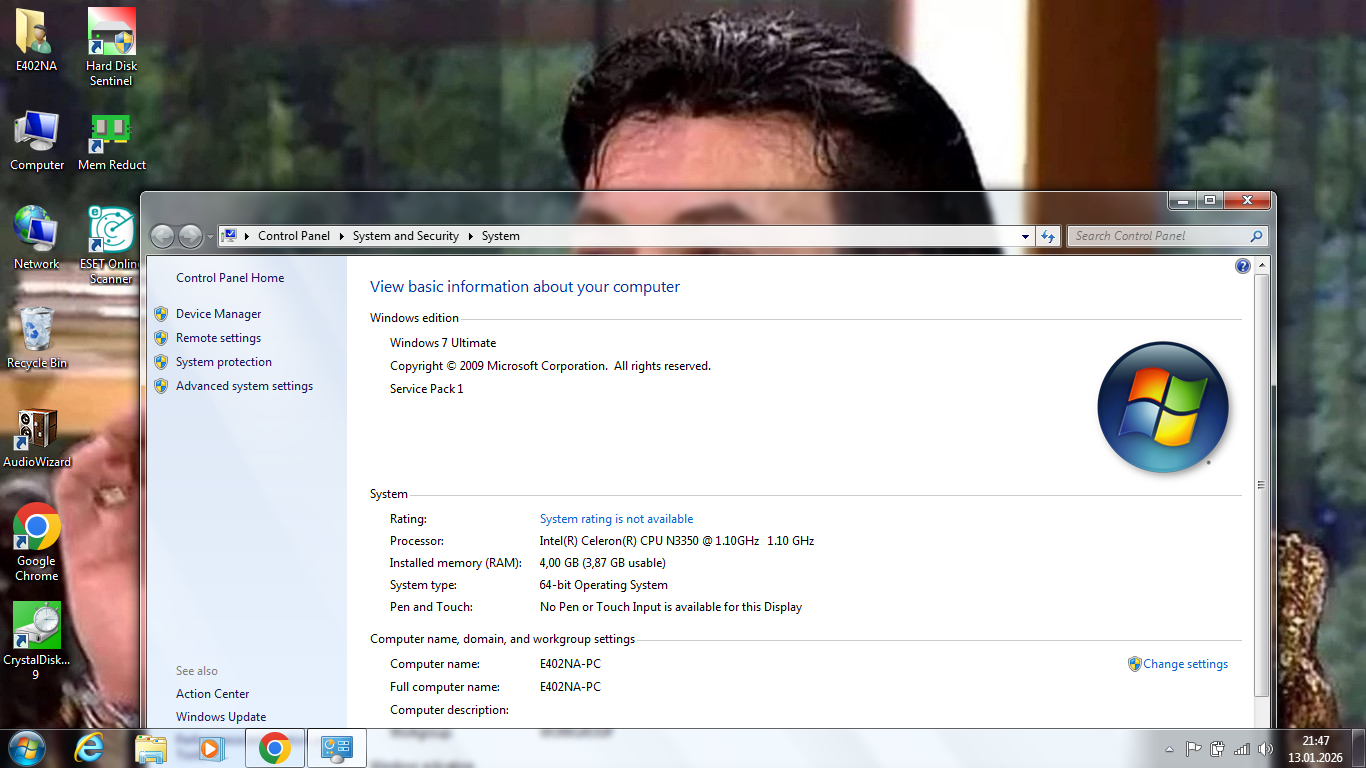The height and width of the screenshot is (768, 1366).
Task: Select Control Panel taskbar window button
Action: pyautogui.click(x=336, y=748)
